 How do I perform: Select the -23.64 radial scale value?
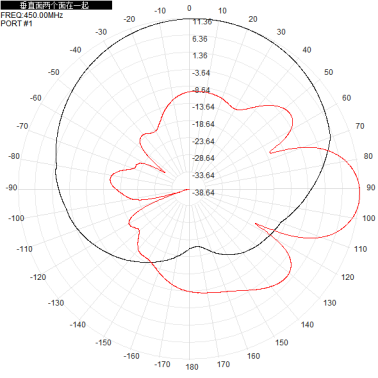[x=203, y=142]
